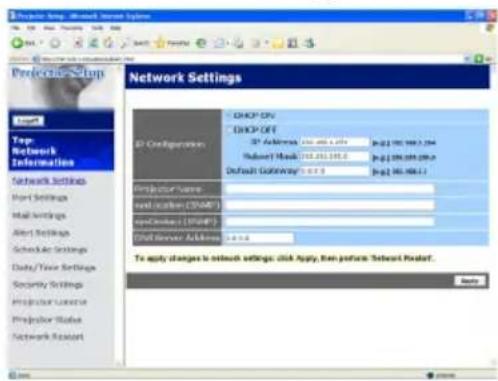
Task: Click into the Subnet Mask field
Action: coord(334,156)
